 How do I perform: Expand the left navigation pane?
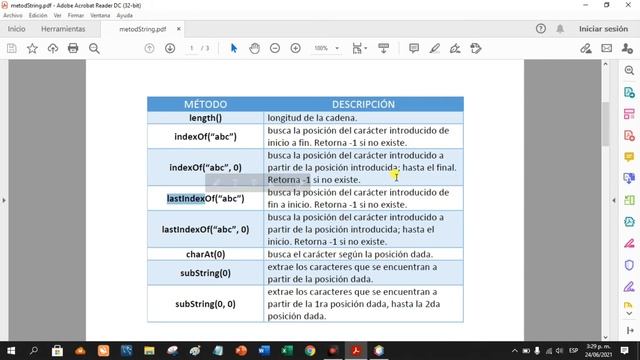click(4, 200)
